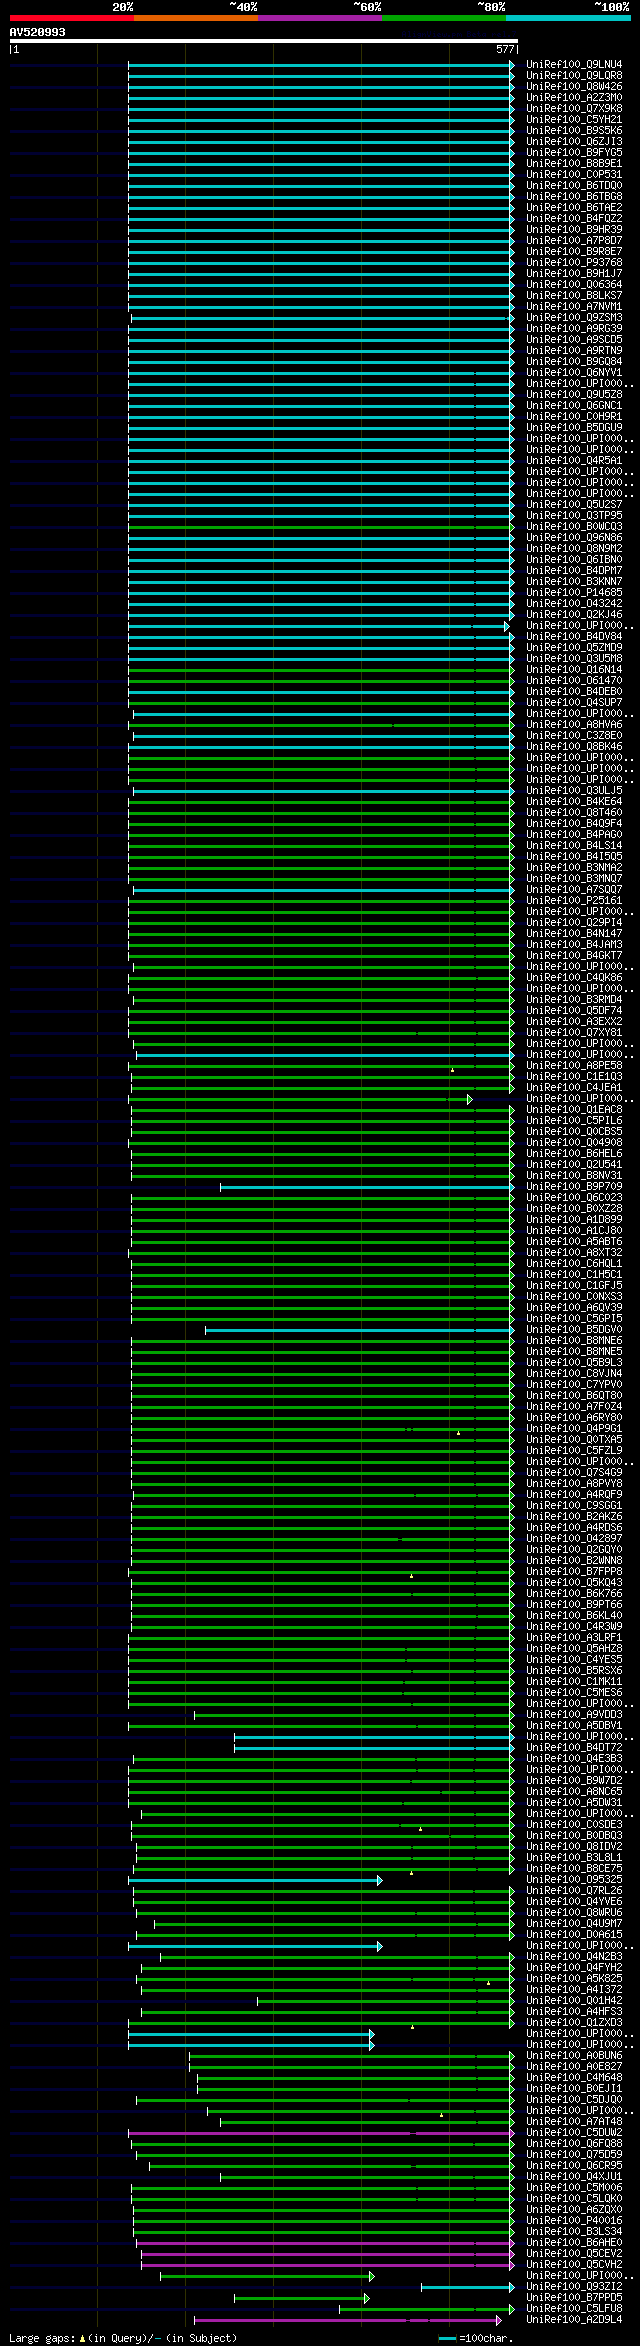Select hit label UniRef100_Q96N86
Image resolution: width=640 pixels, height=2346 pixels.
(574, 538)
